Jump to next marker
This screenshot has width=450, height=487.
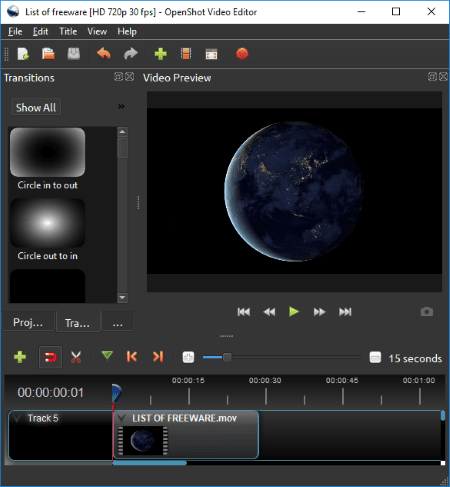(158, 357)
